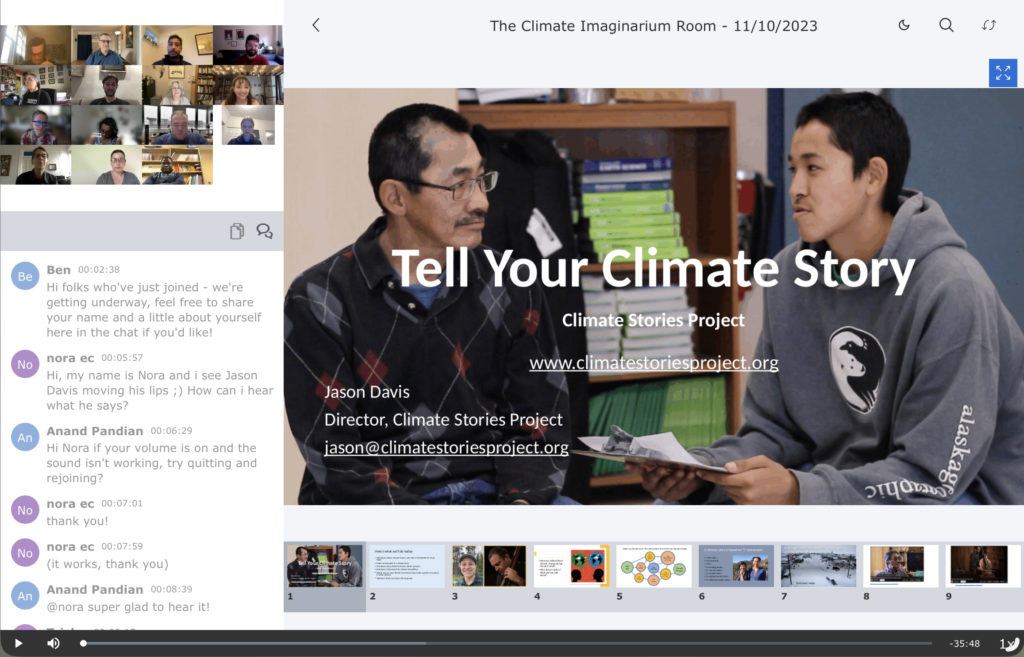Click the copy chat icon

click(237, 231)
